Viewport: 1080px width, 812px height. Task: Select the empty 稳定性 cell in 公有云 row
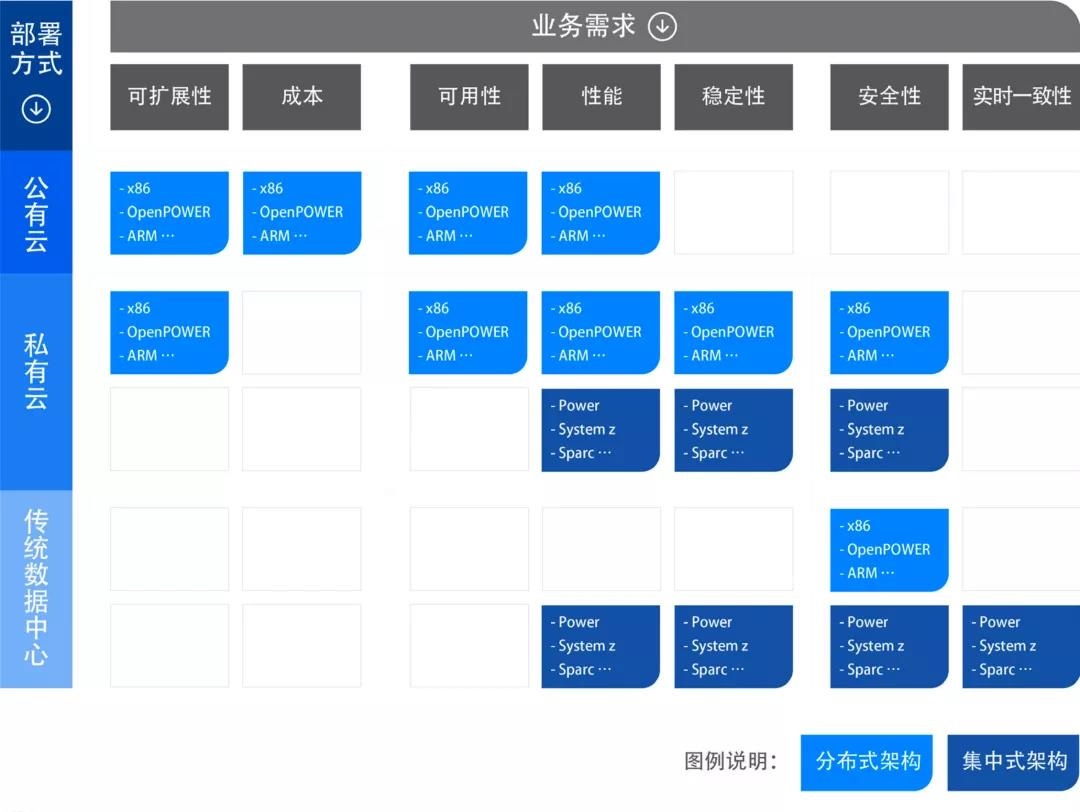733,213
